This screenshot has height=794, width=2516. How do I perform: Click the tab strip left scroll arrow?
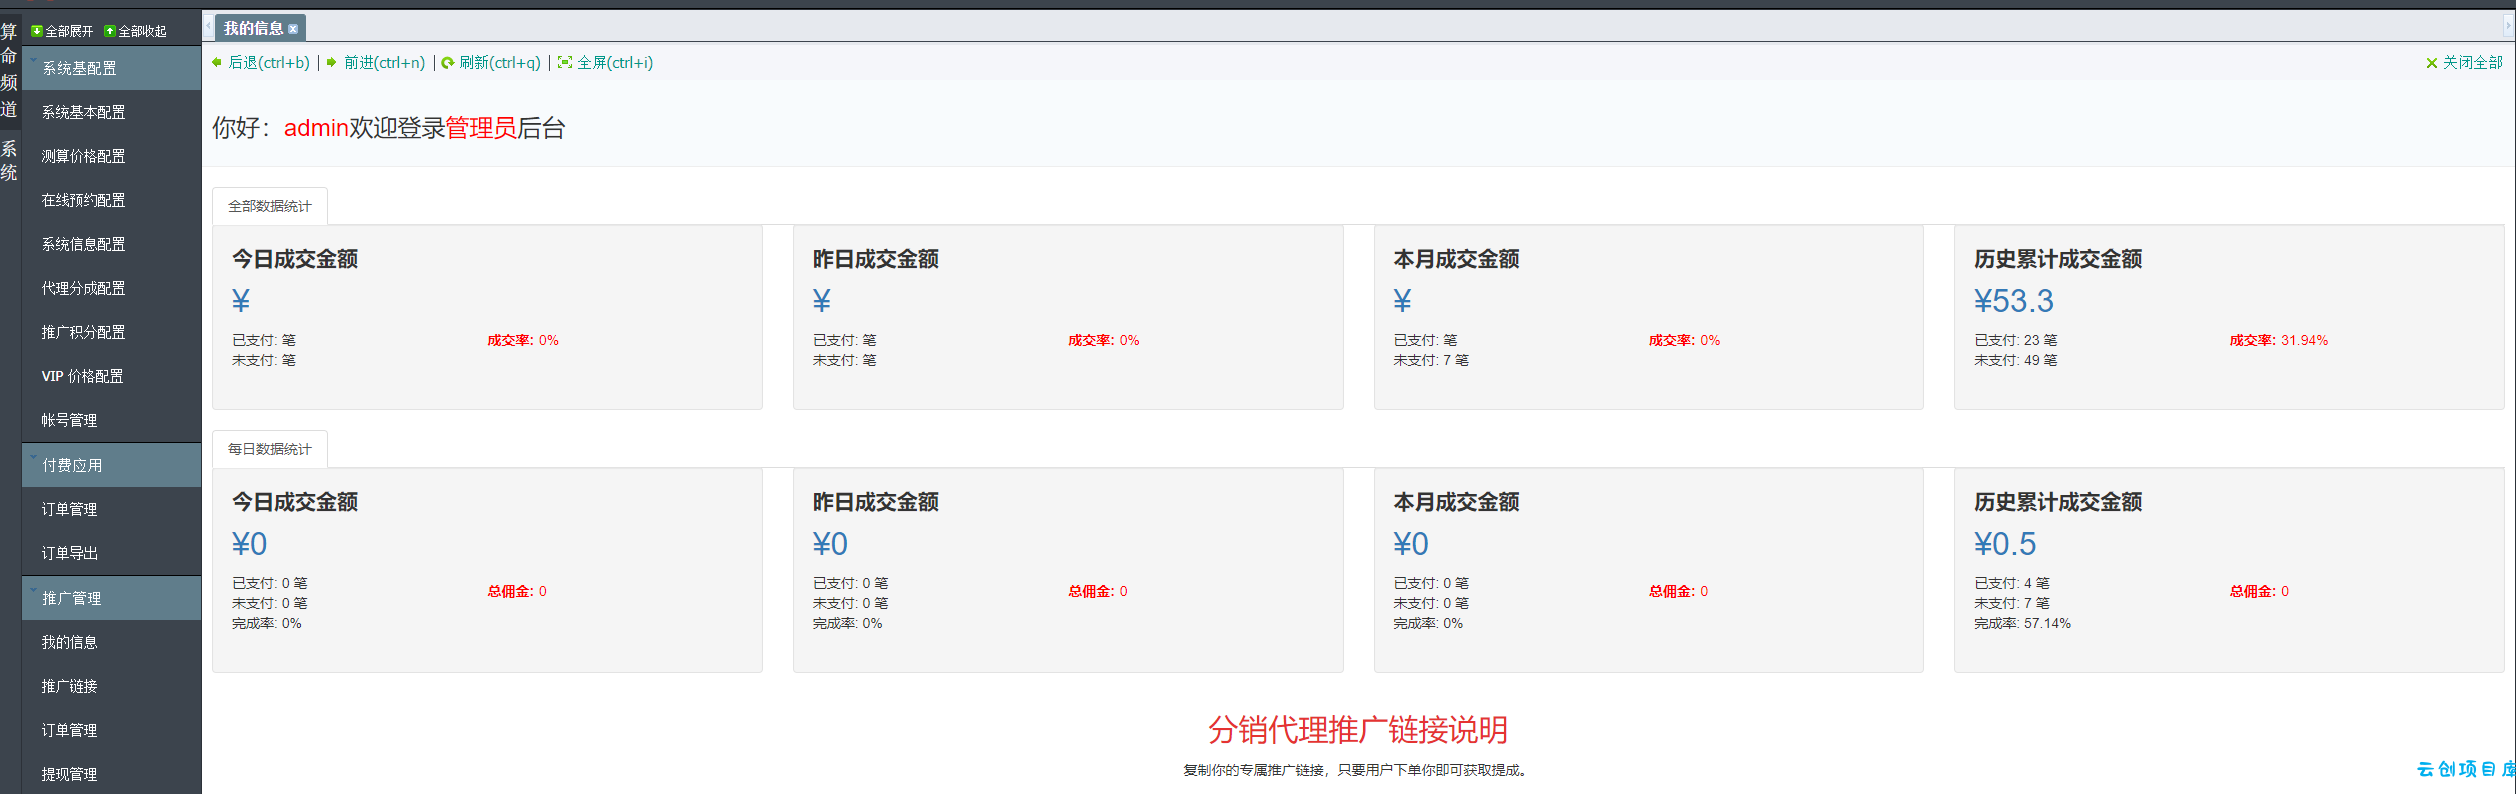(x=208, y=27)
